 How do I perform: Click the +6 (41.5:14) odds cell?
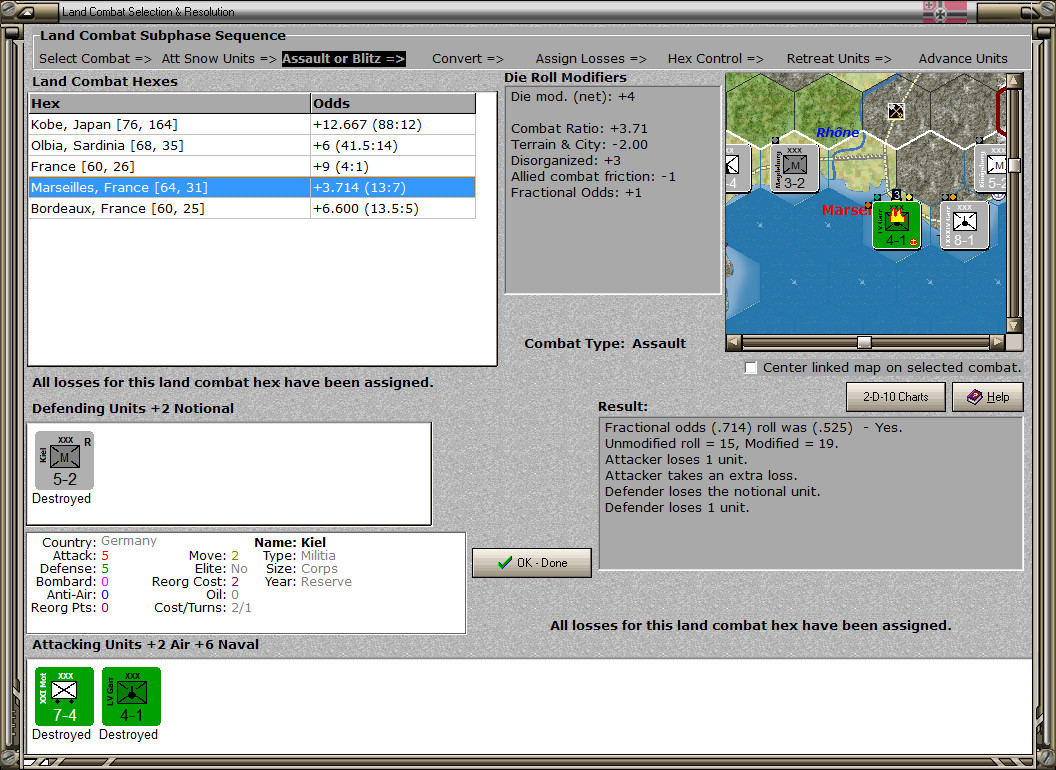pos(393,146)
